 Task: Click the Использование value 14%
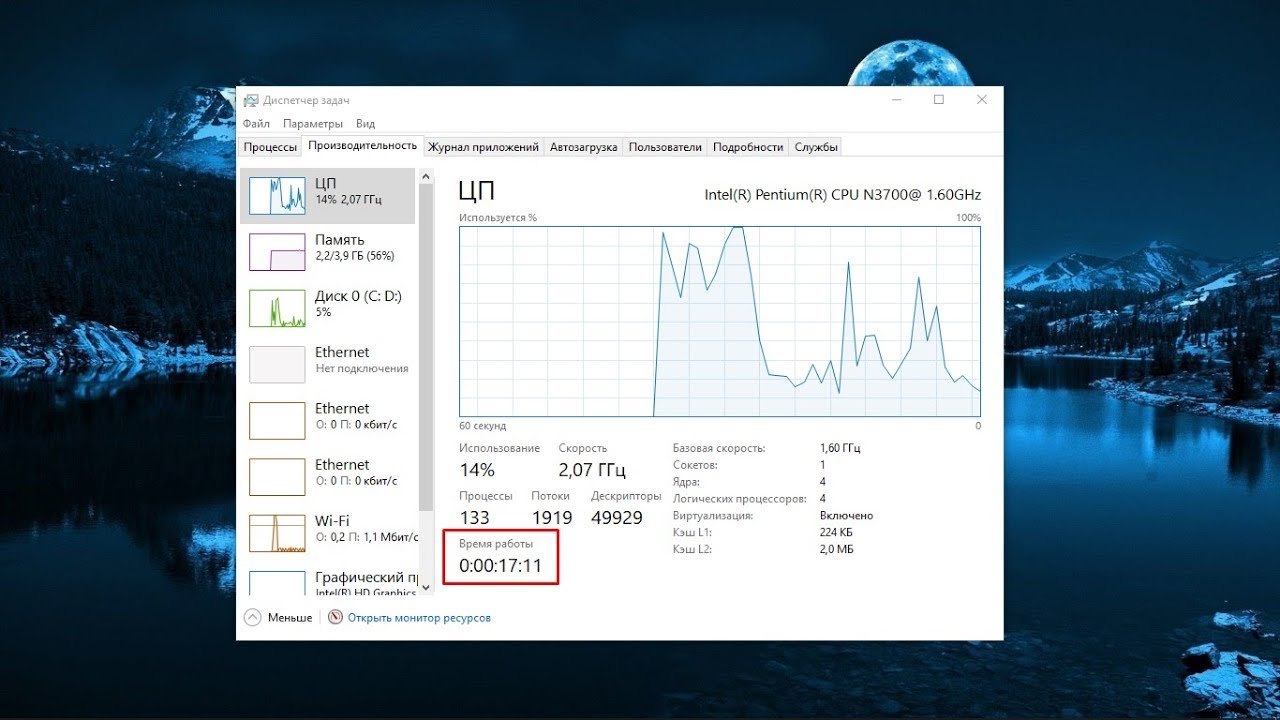[x=477, y=470]
